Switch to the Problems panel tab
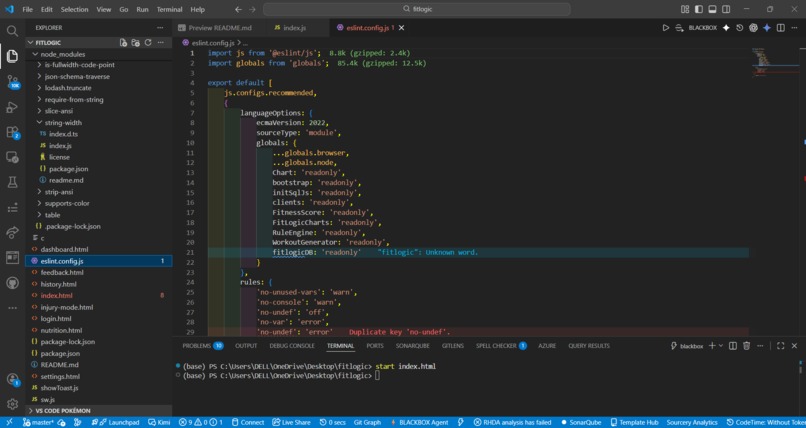The width and height of the screenshot is (806, 428). pyautogui.click(x=196, y=346)
